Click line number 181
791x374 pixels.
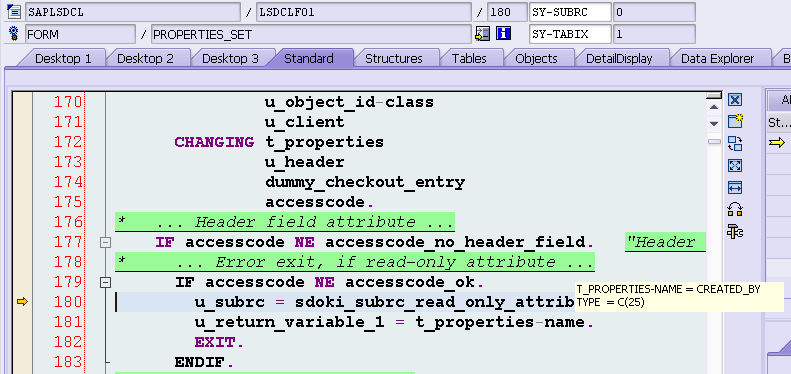tap(68, 322)
